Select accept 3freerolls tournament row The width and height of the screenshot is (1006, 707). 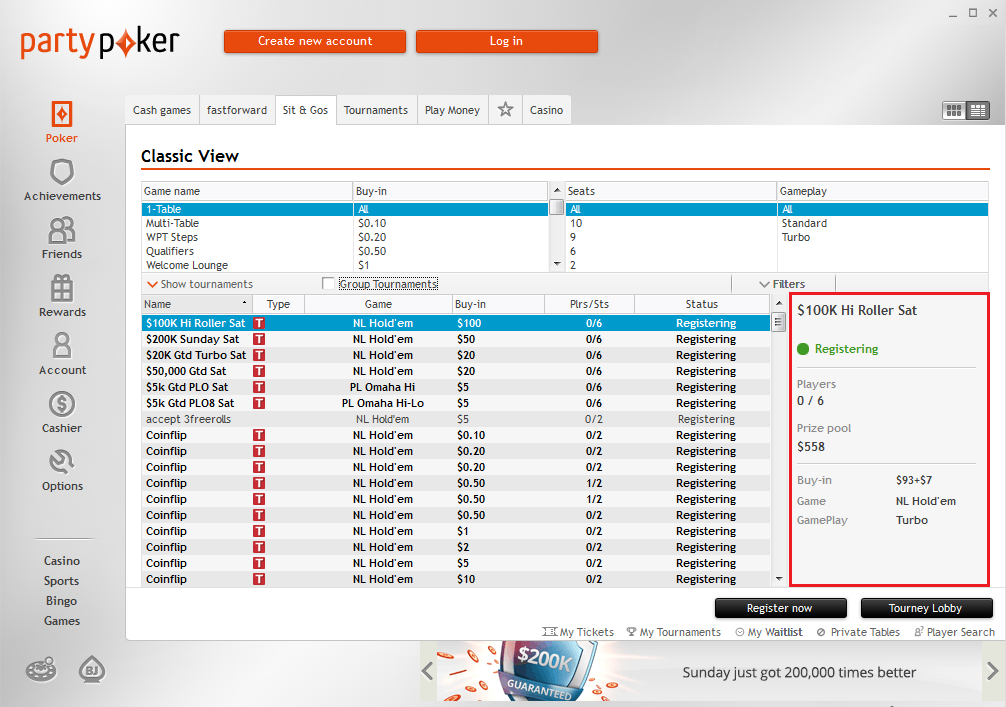pos(456,420)
